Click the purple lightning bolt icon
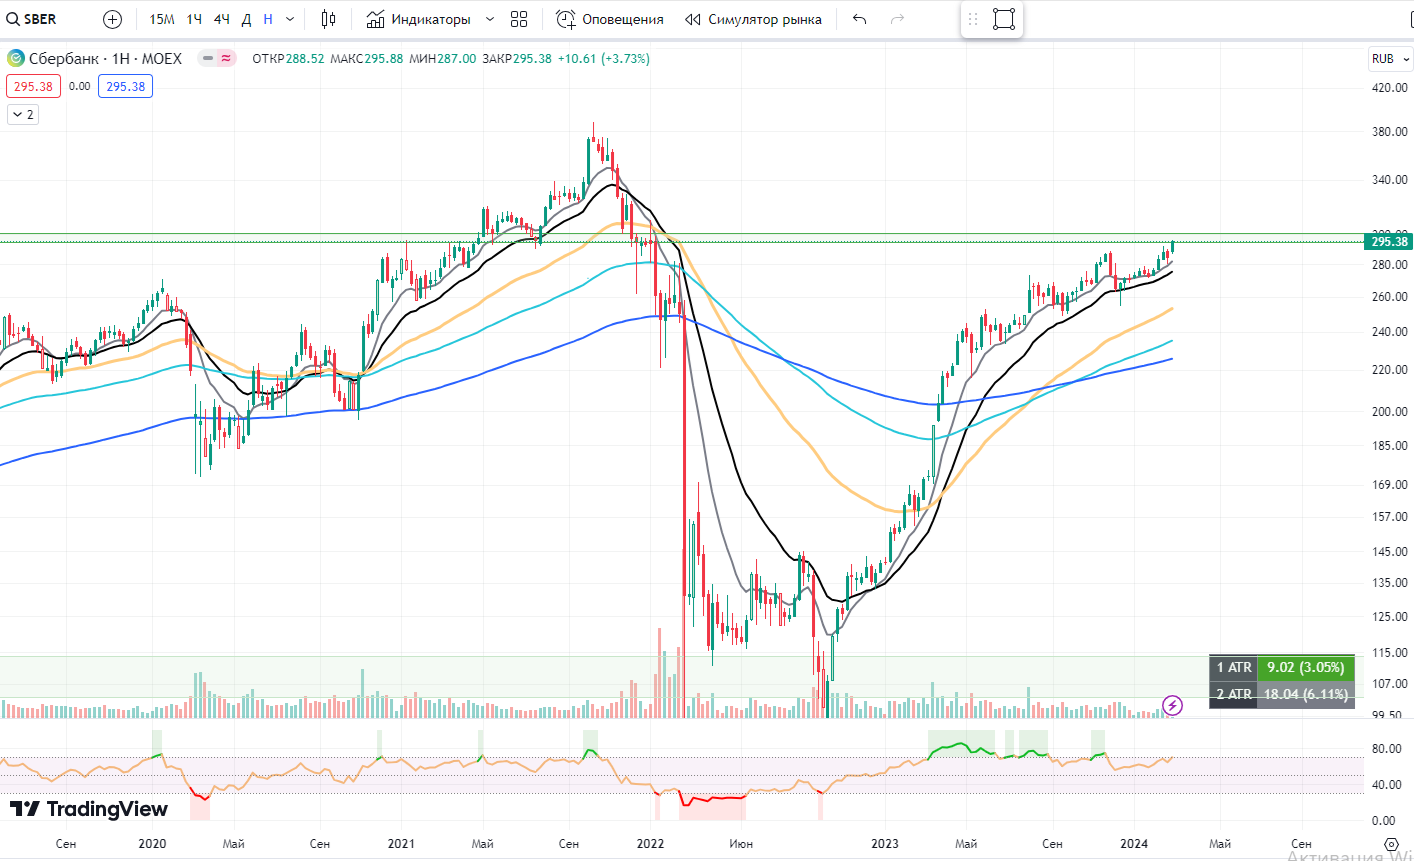Screen dimensions: 1414x861 click(x=1173, y=706)
